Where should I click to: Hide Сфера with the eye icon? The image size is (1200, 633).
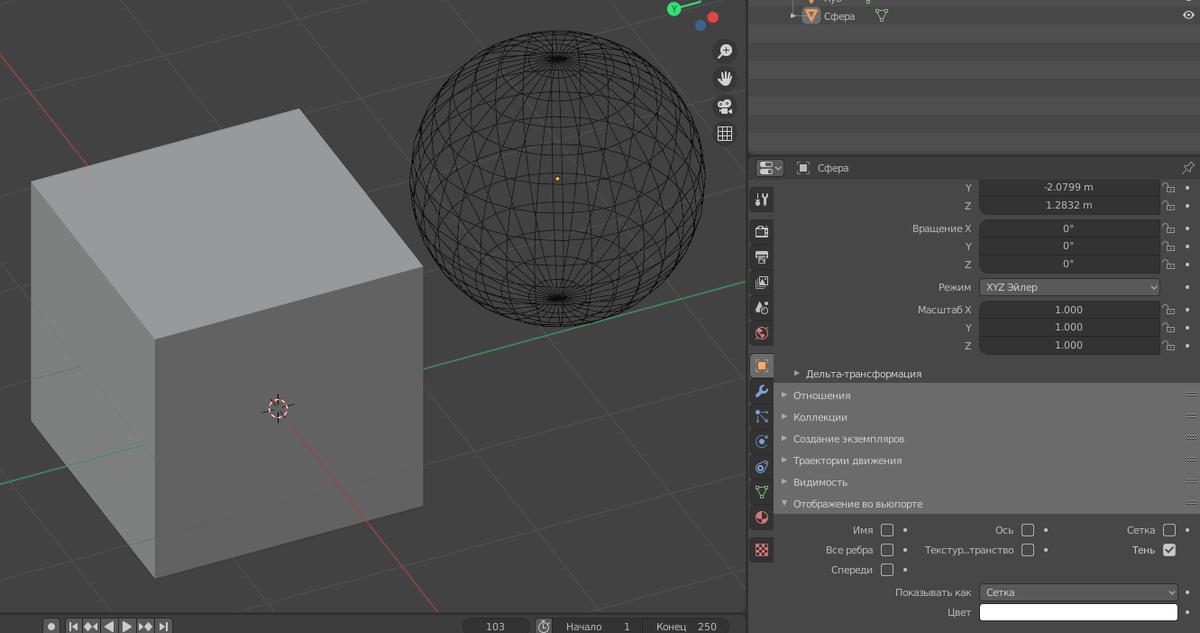tap(1188, 16)
